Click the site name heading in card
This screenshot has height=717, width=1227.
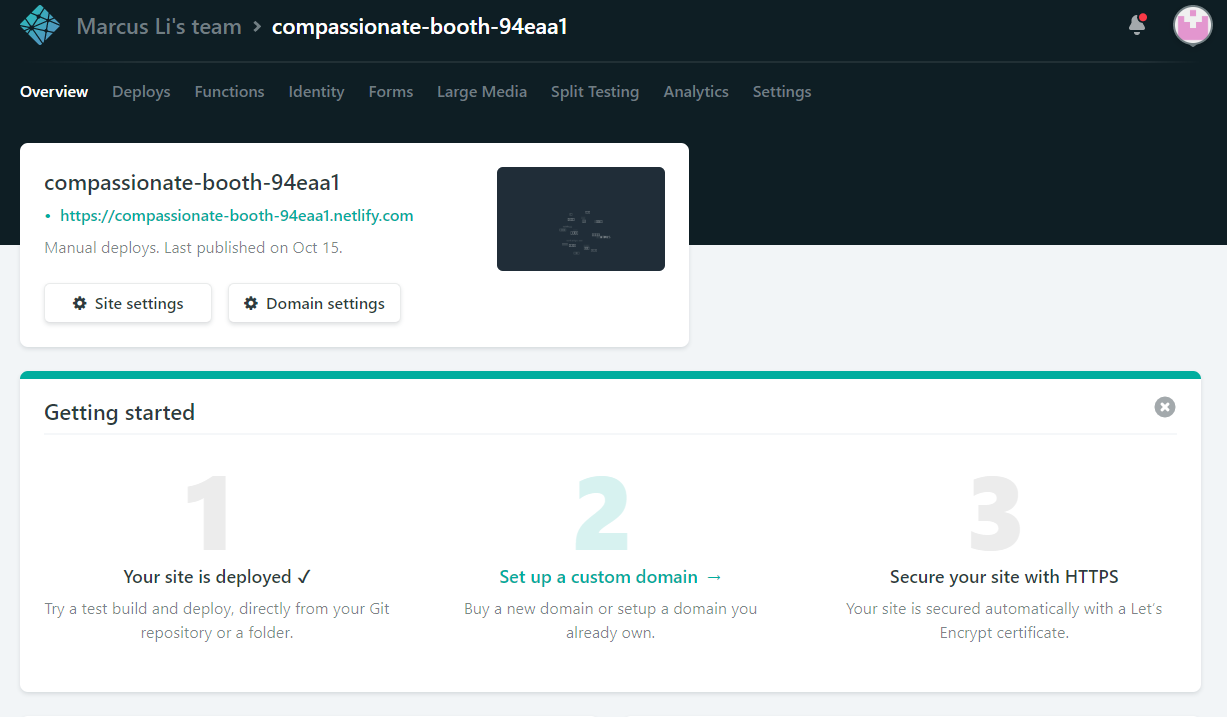click(193, 183)
